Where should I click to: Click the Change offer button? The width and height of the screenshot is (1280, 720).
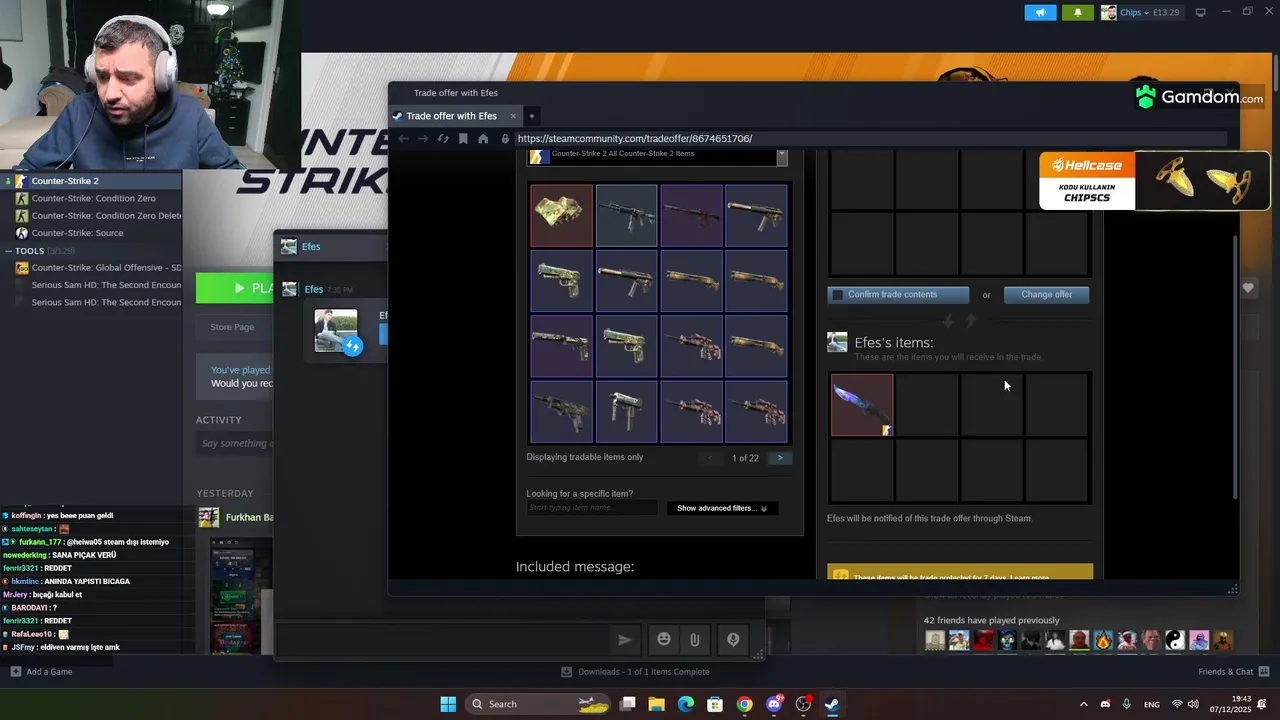1046,295
